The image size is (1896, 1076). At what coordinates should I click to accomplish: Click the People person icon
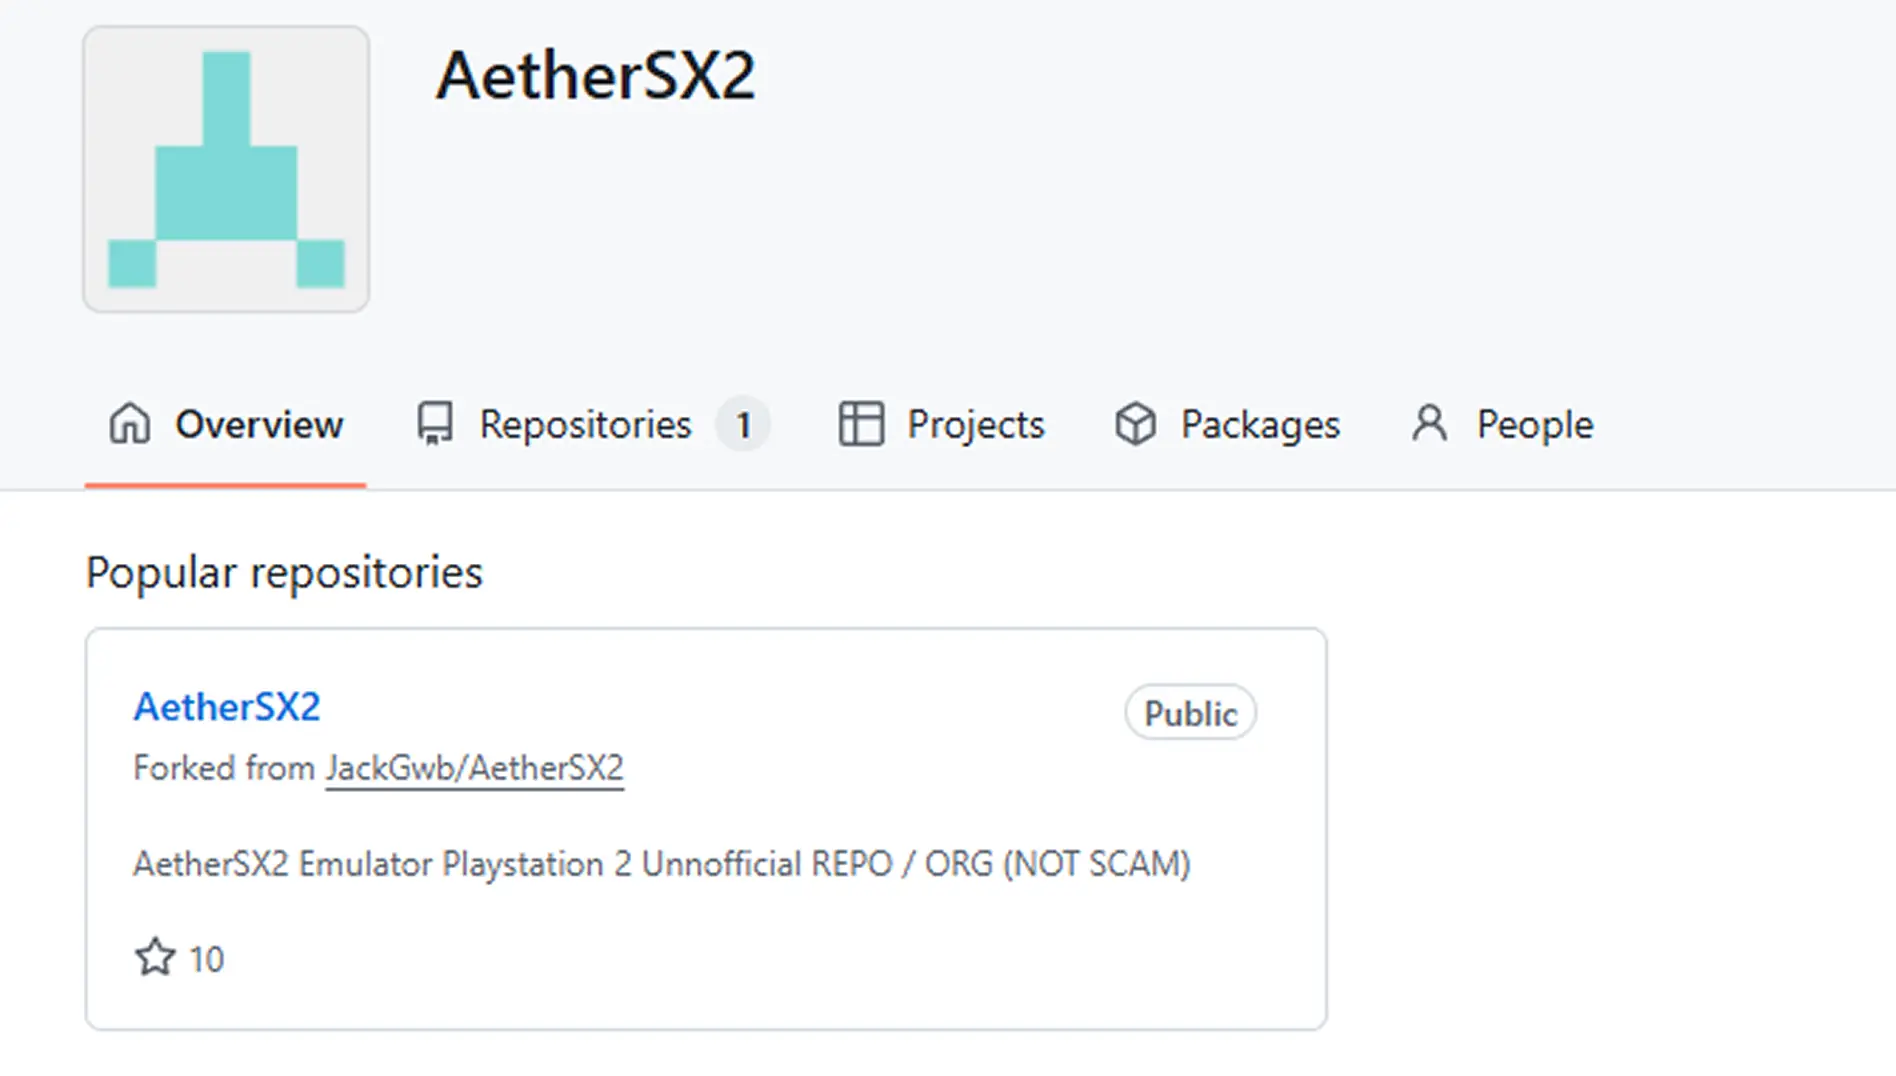coord(1430,424)
